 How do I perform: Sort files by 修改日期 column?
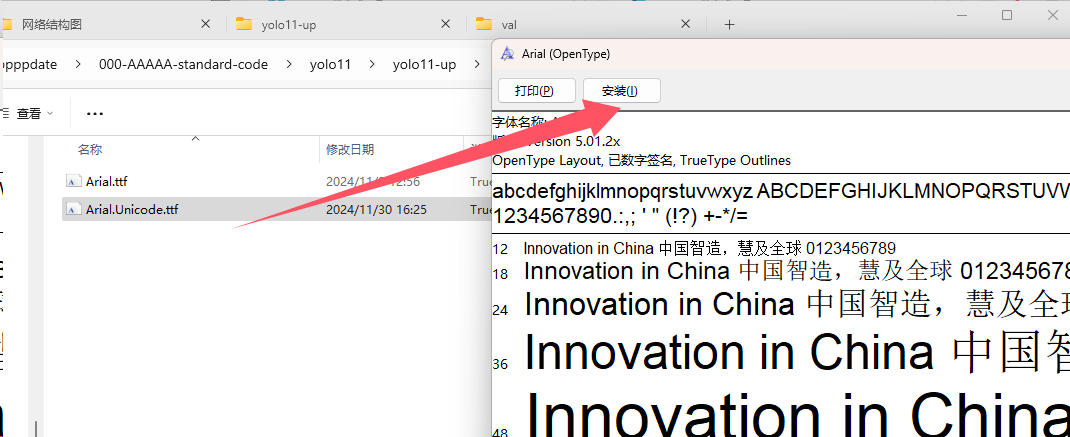click(x=349, y=150)
